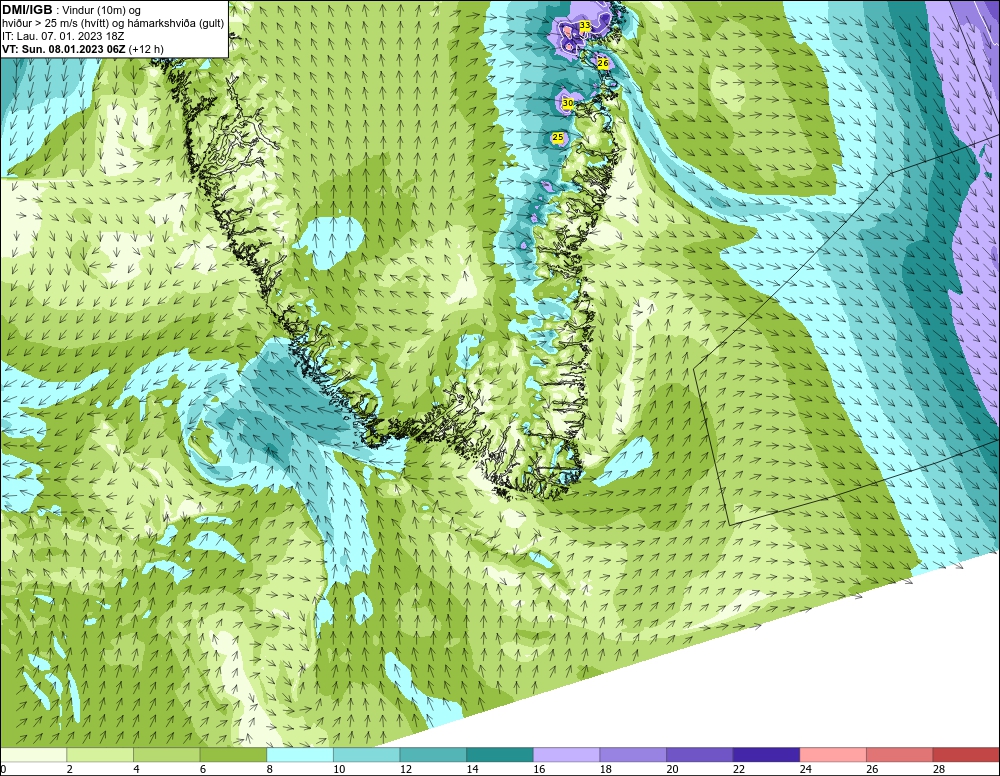
Task: Select the 12–14 m/s teal legend swatch
Action: point(433,755)
